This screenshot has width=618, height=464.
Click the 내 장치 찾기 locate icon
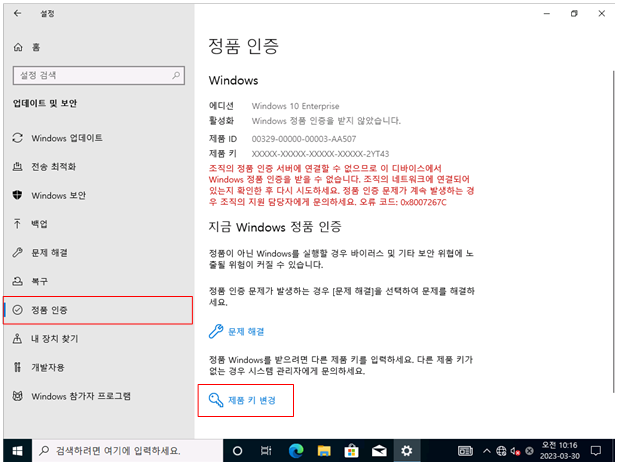17,339
